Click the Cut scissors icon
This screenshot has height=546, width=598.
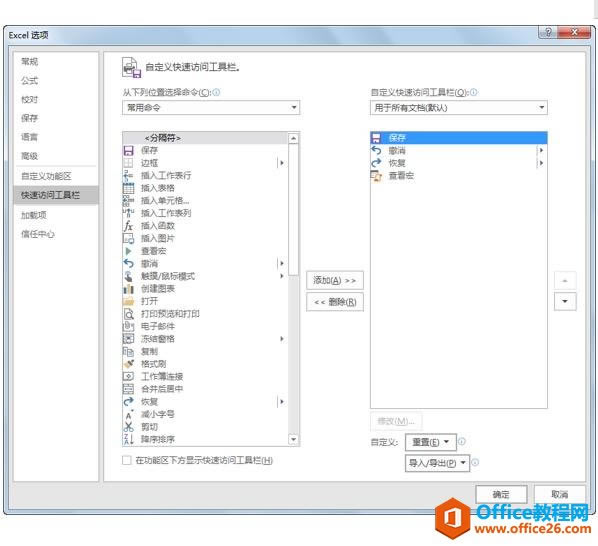129,427
